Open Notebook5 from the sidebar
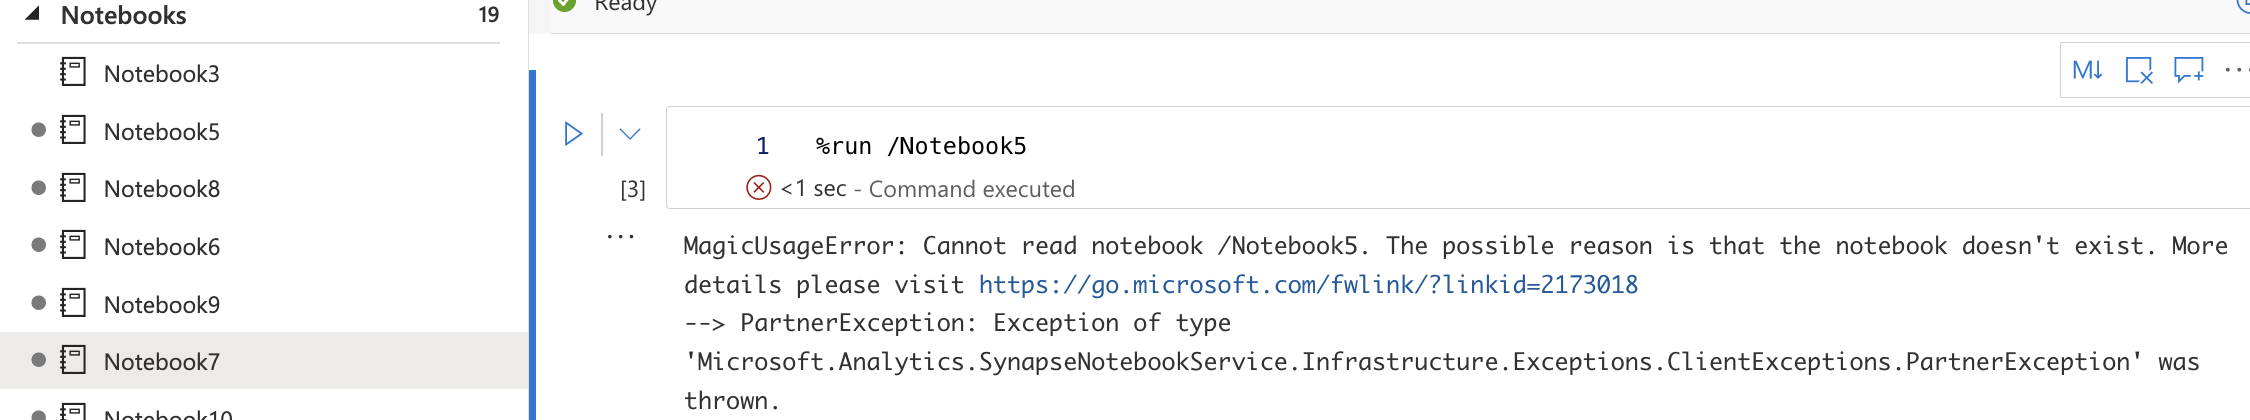The height and width of the screenshot is (420, 2250). tap(161, 132)
